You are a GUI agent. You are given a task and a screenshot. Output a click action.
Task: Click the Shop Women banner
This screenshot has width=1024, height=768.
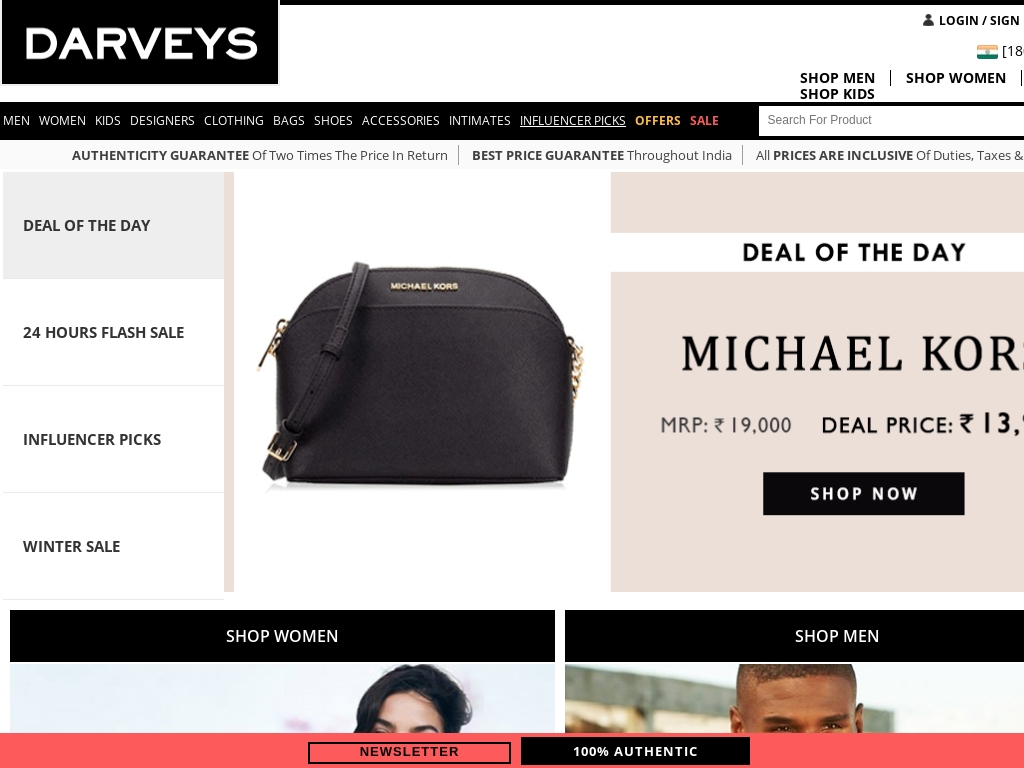282,636
